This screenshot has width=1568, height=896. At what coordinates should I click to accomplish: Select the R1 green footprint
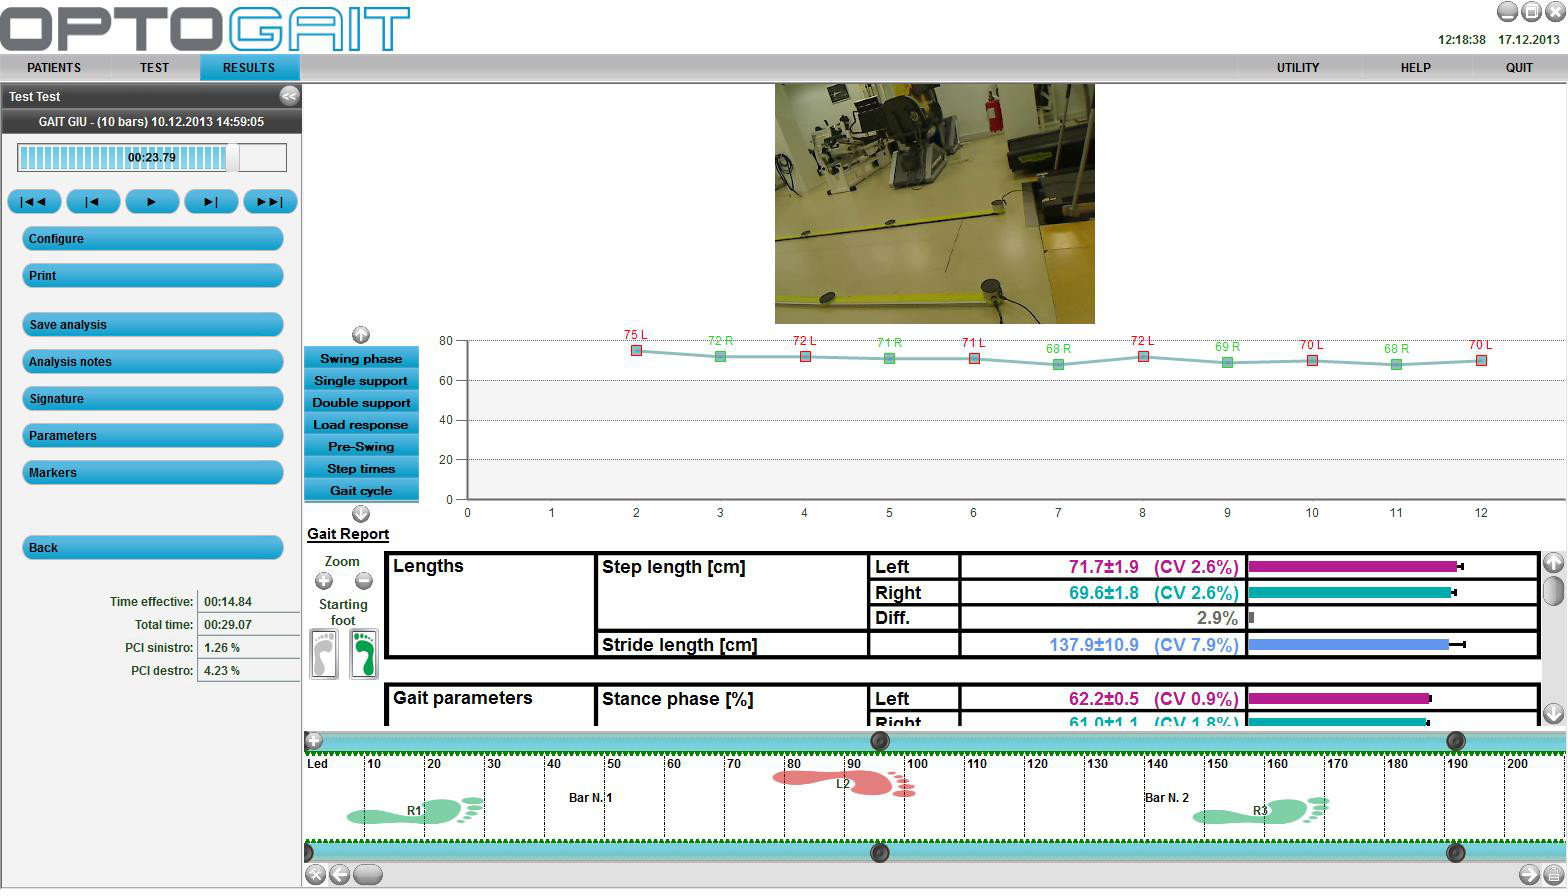pos(415,811)
